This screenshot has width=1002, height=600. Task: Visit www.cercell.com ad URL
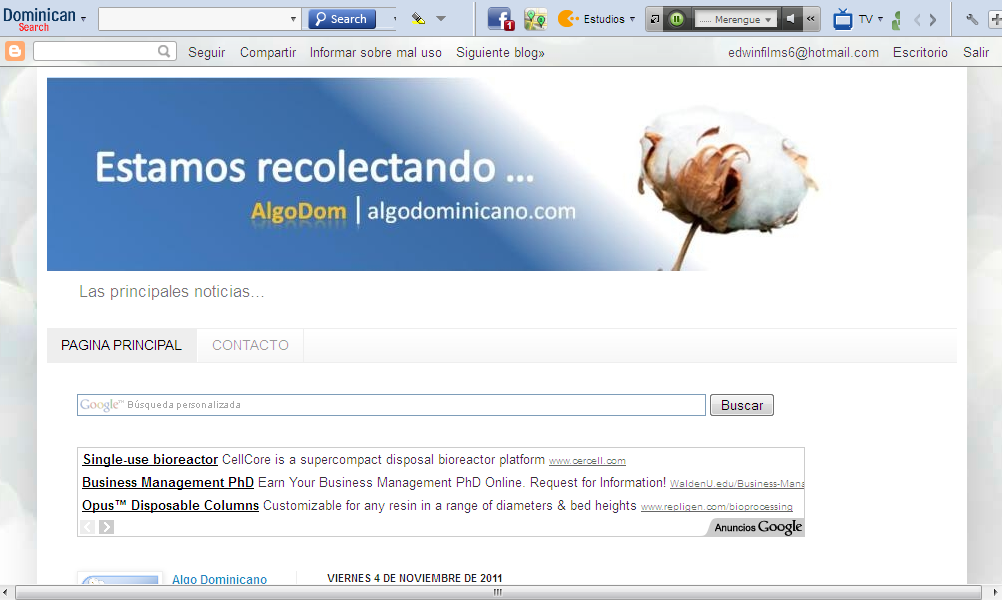[587, 461]
